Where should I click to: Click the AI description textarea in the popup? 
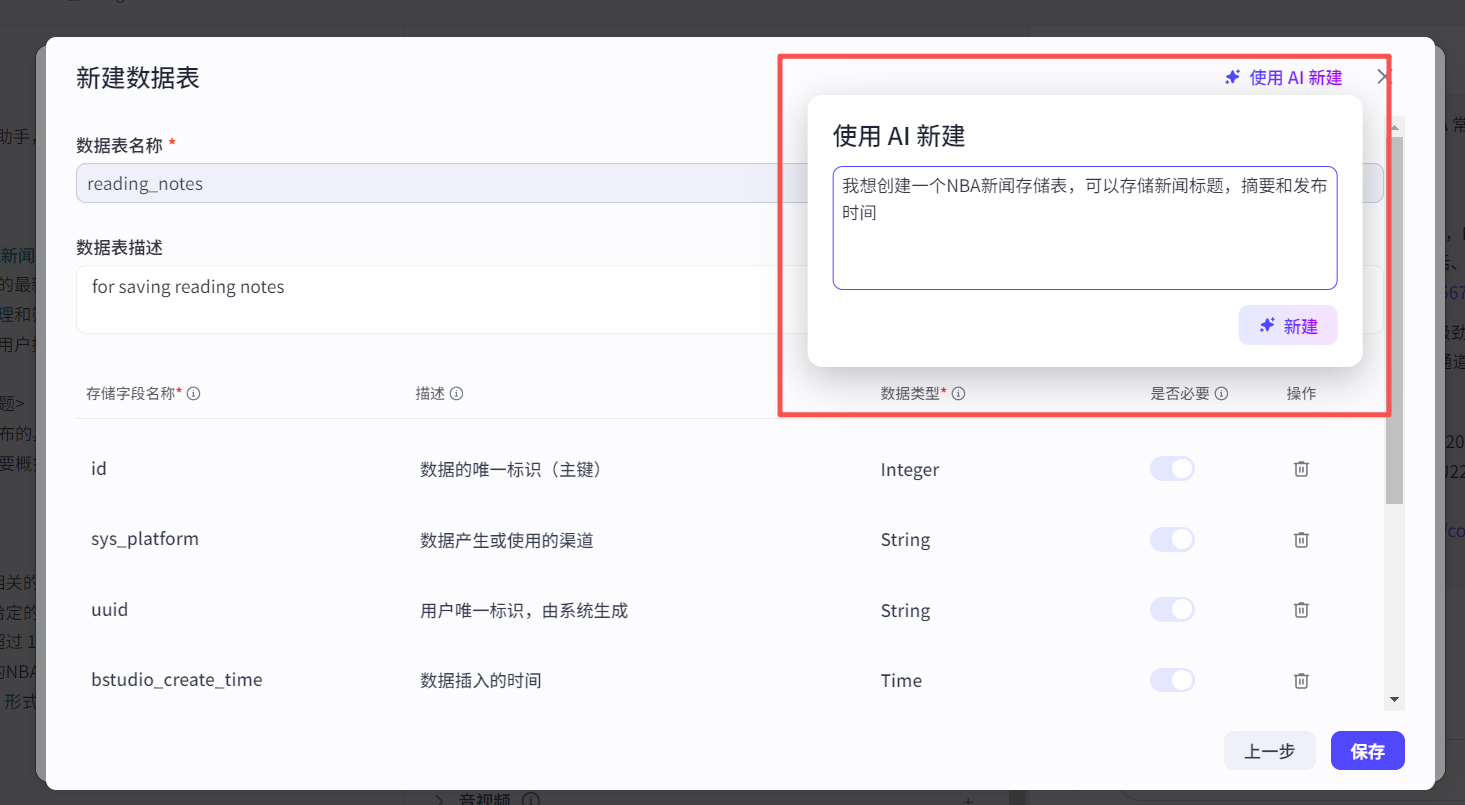coord(1084,227)
